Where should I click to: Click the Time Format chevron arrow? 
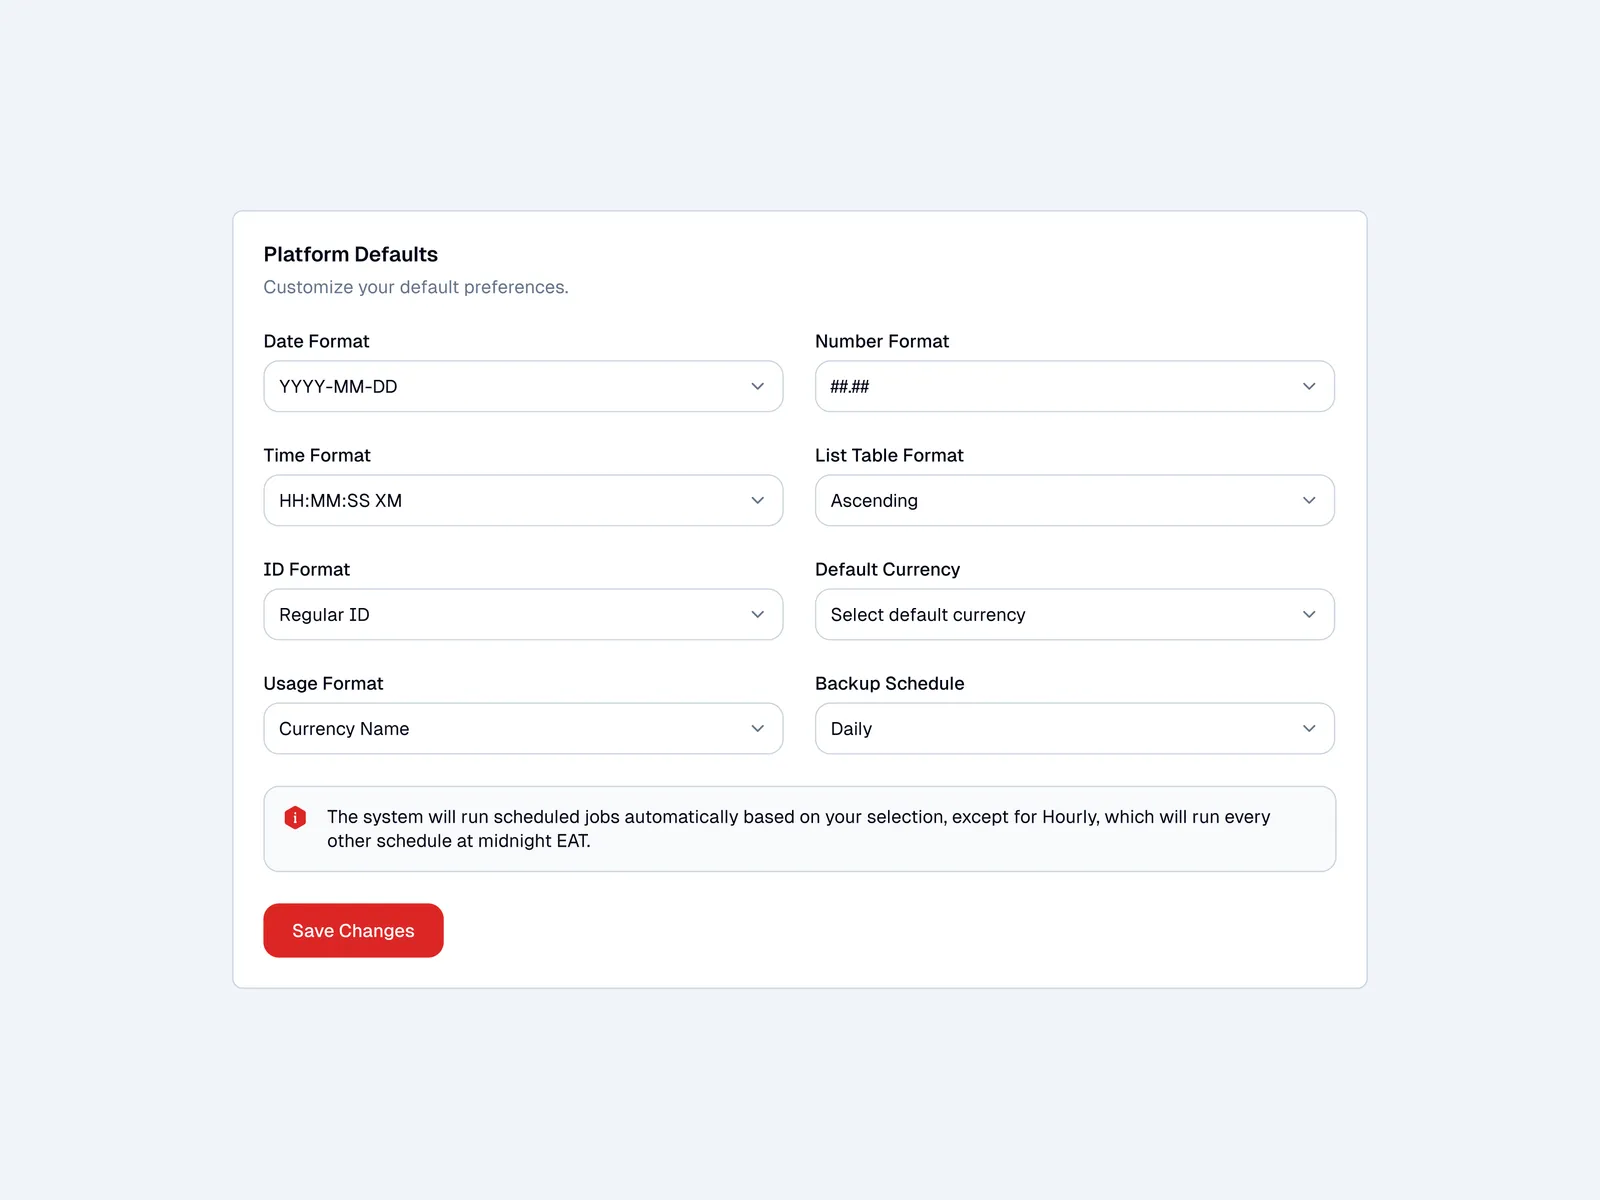(757, 500)
